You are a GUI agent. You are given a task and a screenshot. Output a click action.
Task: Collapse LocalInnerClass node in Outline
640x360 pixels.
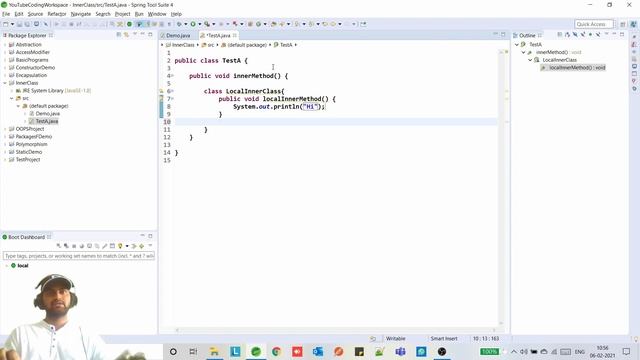click(x=530, y=60)
